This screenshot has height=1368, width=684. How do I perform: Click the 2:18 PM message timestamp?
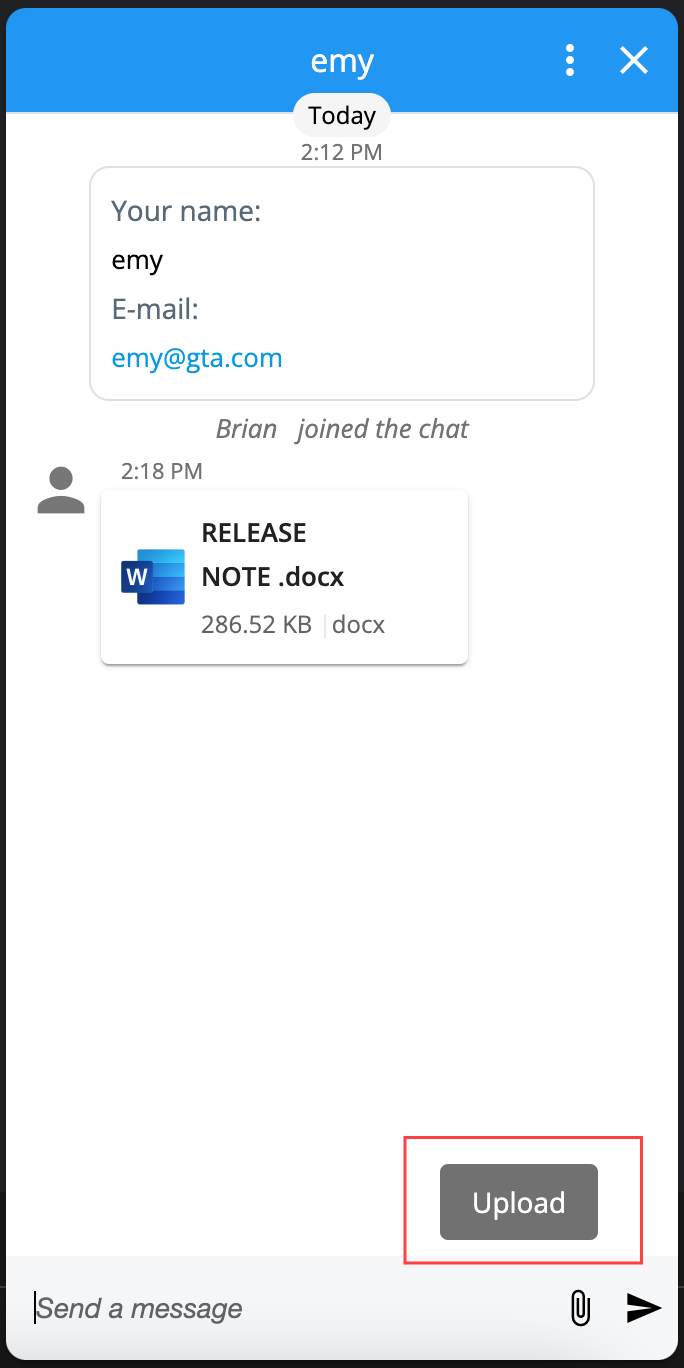pos(162,470)
